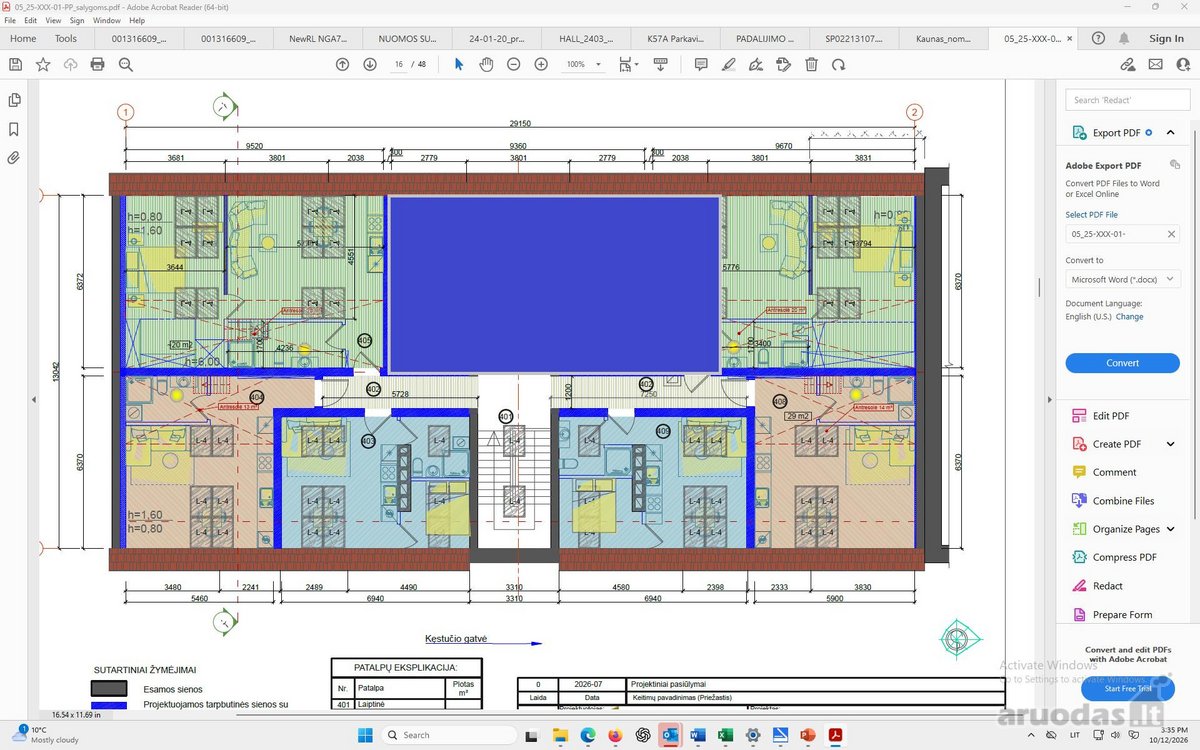The width and height of the screenshot is (1200, 750).
Task: Star this document as favorite
Action: click(43, 64)
